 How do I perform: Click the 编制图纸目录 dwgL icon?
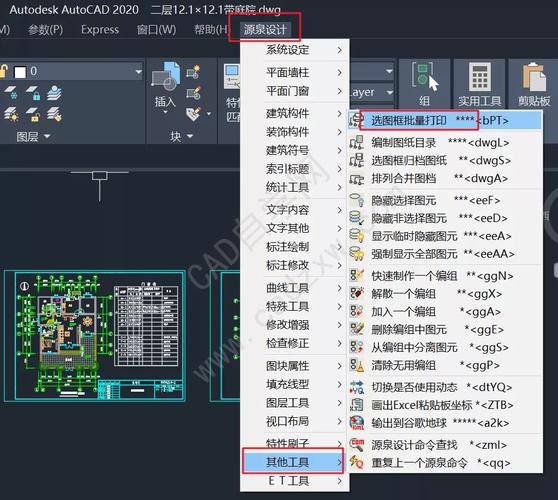(356, 142)
